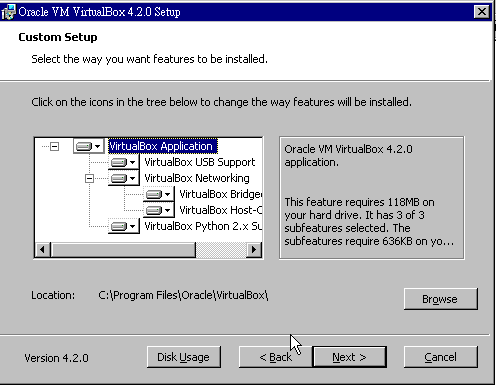Click the VirtualBox installer title bar icon
The width and height of the screenshot is (496, 386).
tap(8, 12)
